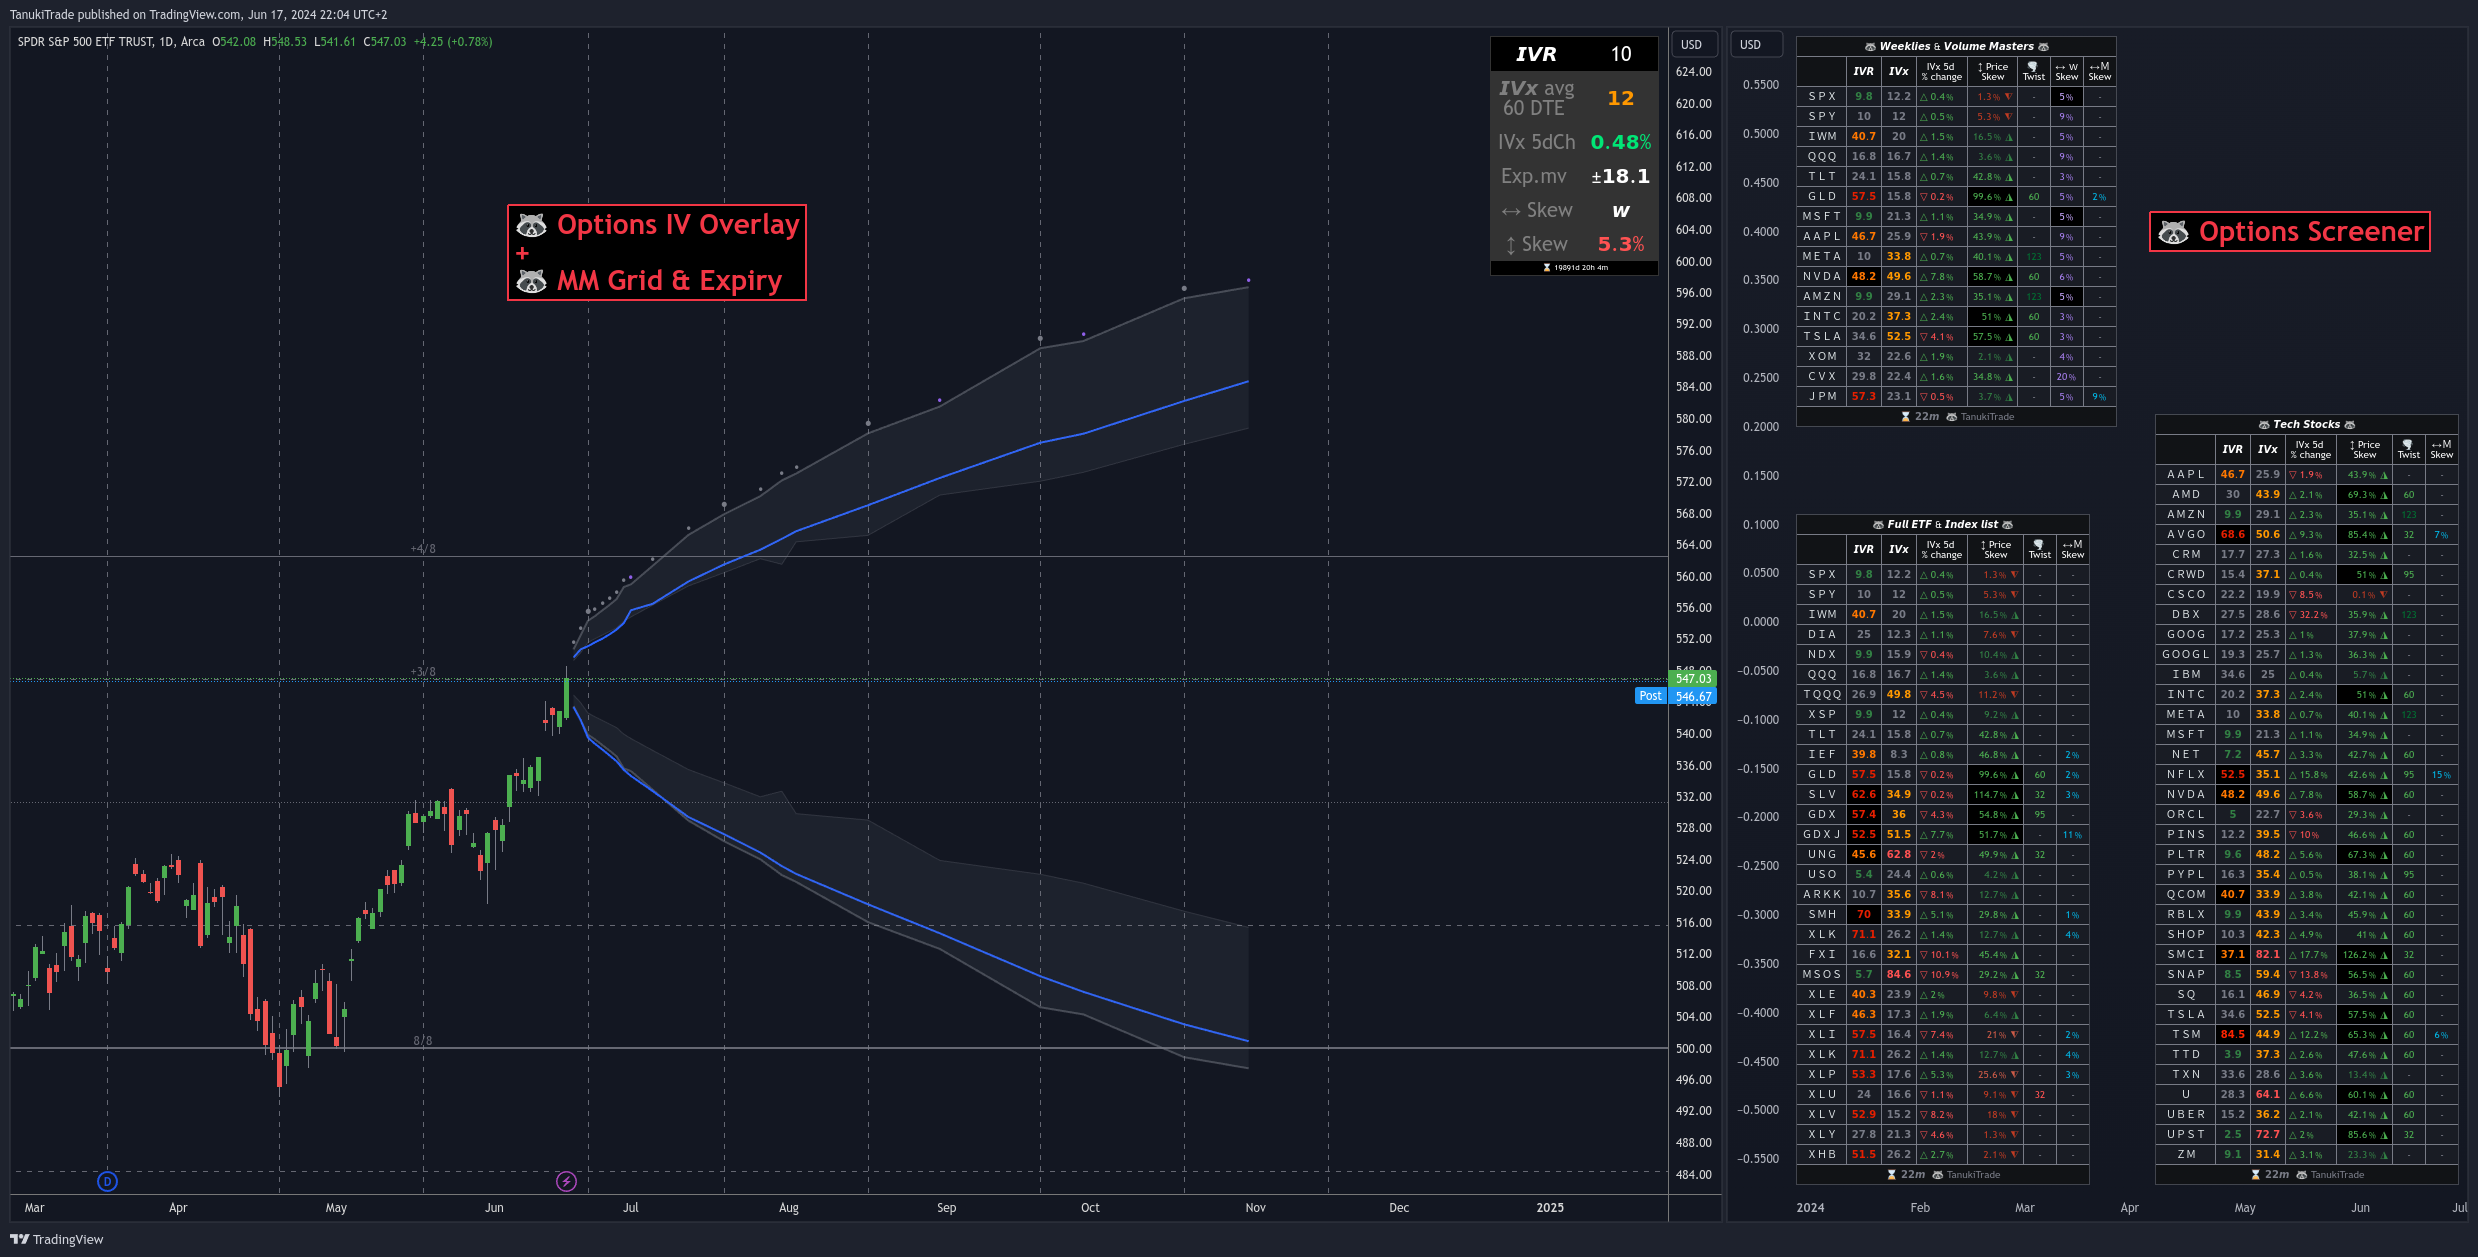Click 600.00 tick on main price axis
2478x1257 pixels.
[x=1694, y=262]
